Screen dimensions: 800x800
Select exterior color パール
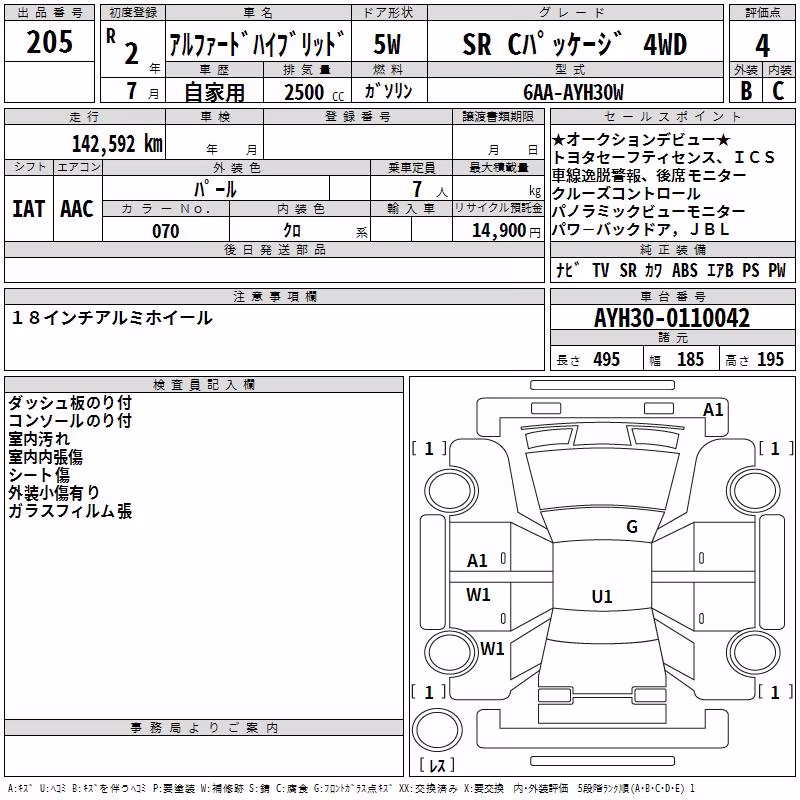pyautogui.click(x=215, y=189)
